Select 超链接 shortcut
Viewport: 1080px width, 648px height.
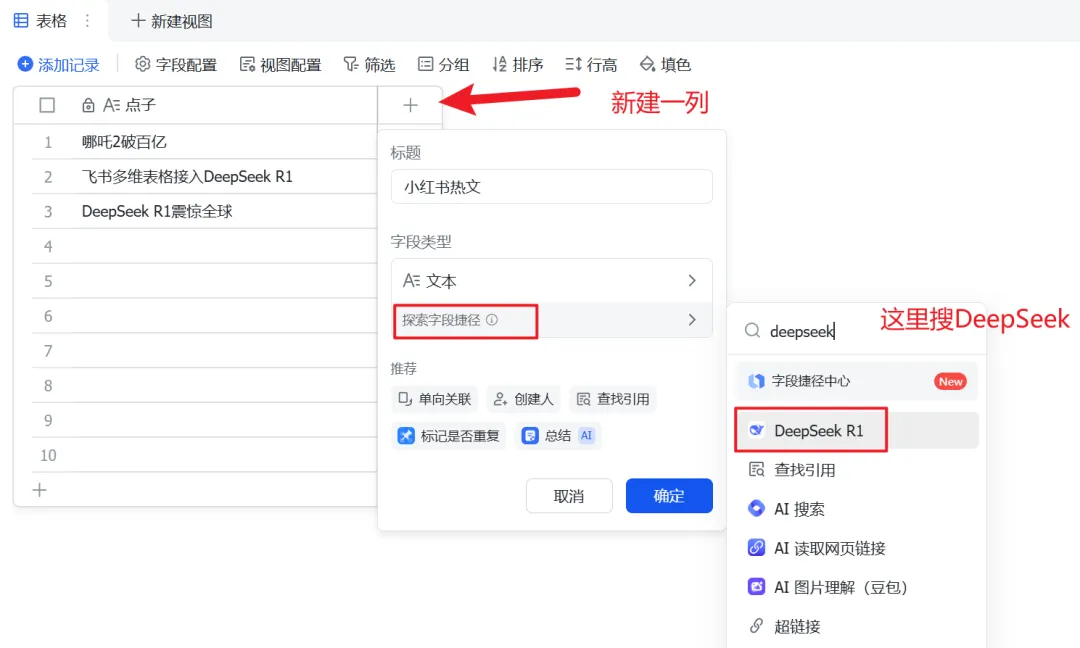pyautogui.click(x=857, y=627)
